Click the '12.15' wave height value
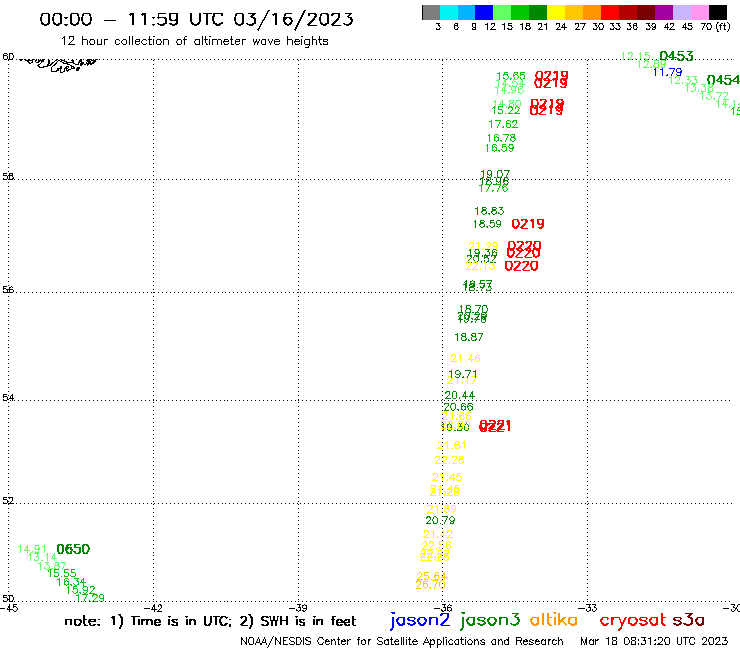The height and width of the screenshot is (650, 740). 636,56
